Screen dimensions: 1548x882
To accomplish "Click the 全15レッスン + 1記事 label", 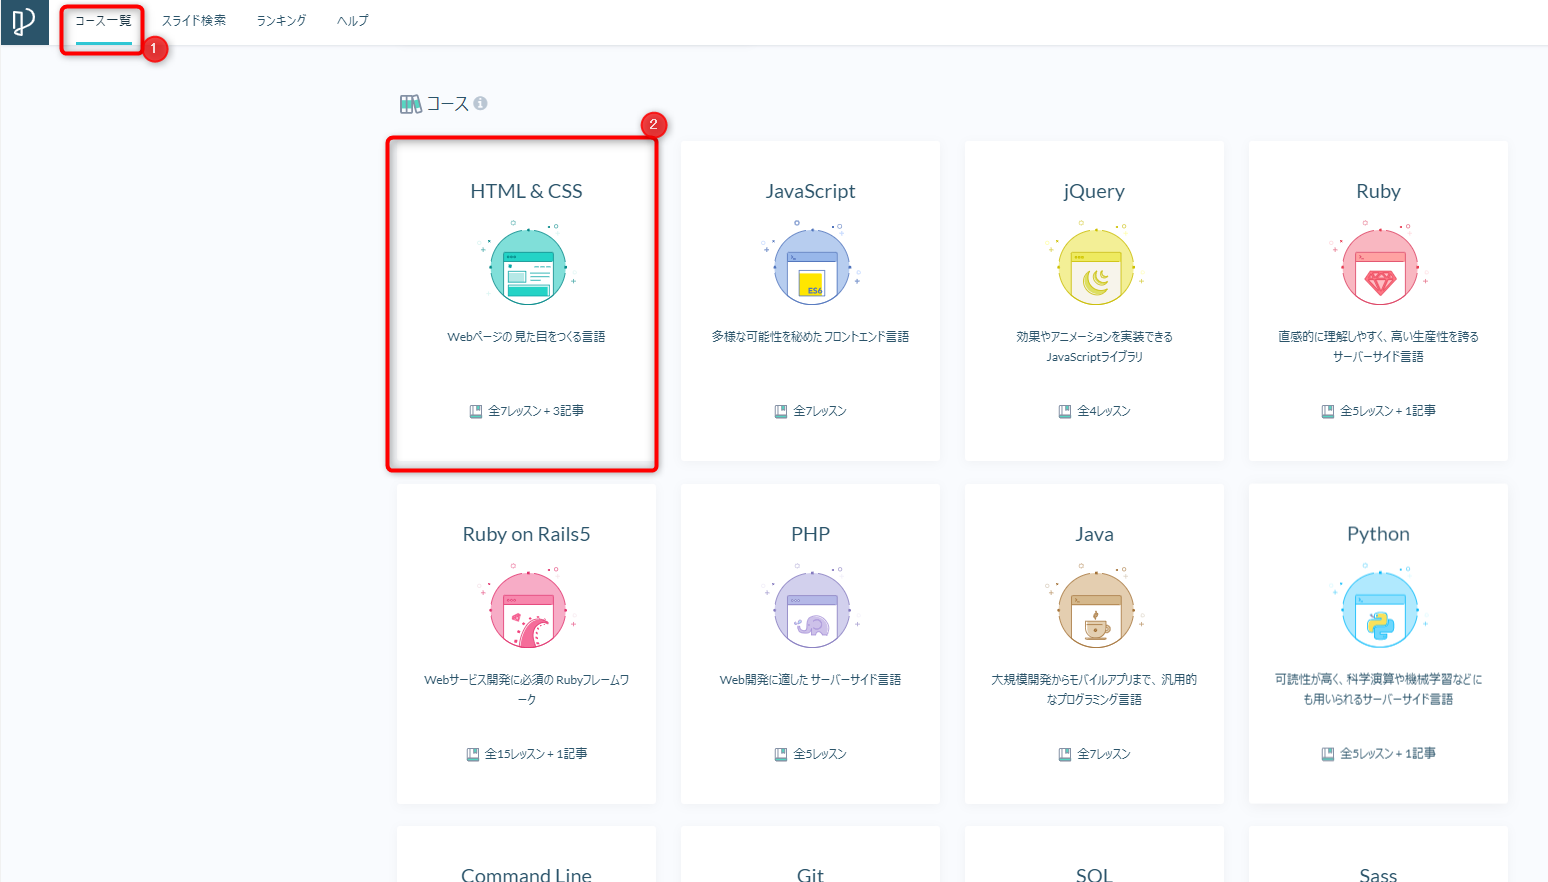I will click(536, 754).
